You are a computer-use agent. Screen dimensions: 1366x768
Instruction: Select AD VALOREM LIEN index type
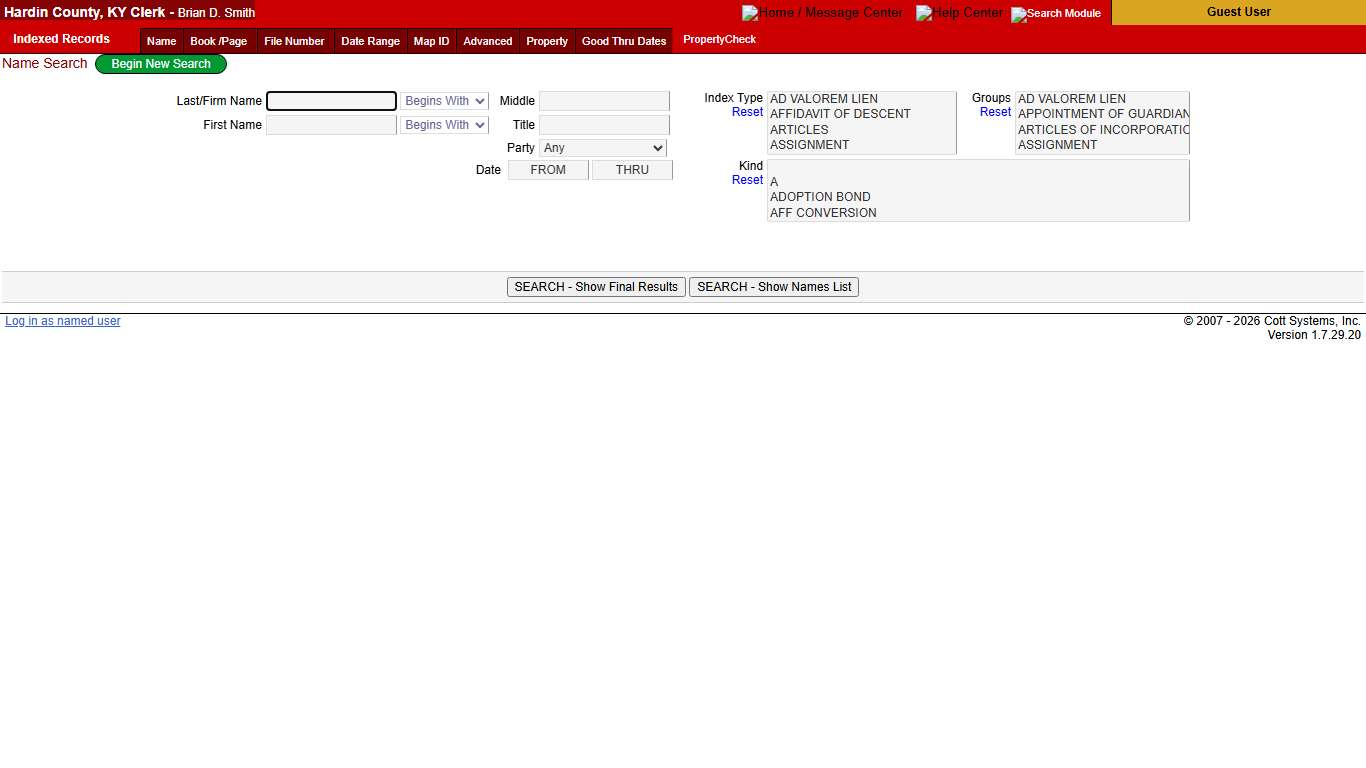point(822,98)
